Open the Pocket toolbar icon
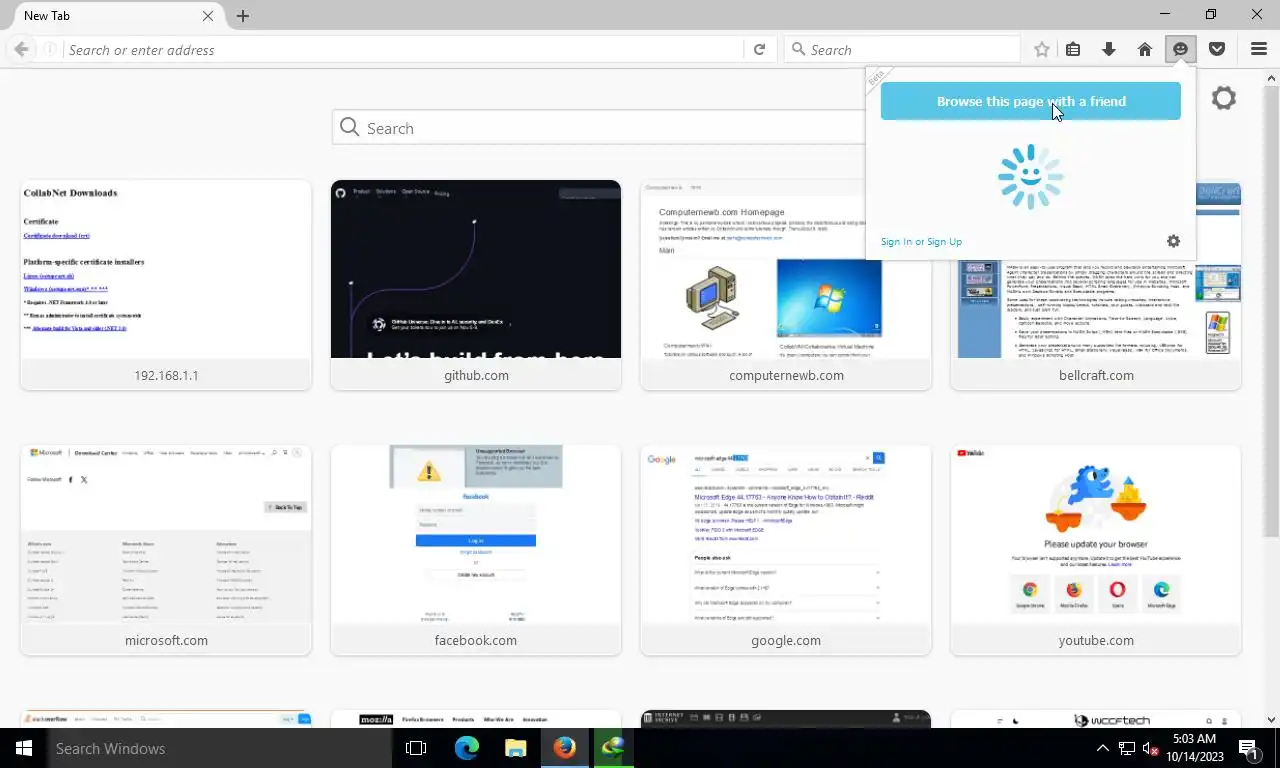1280x768 pixels. (1217, 49)
